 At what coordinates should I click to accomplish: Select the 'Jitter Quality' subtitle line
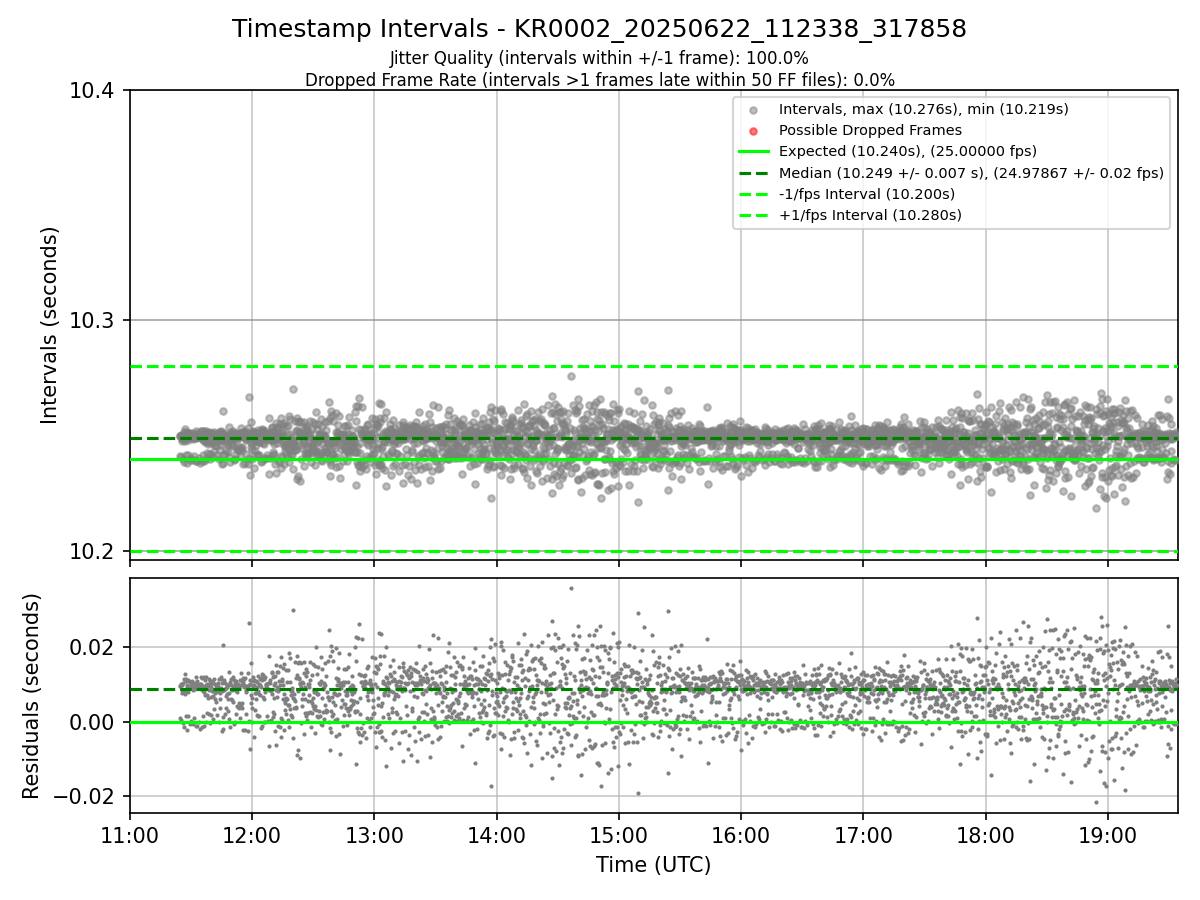(599, 59)
